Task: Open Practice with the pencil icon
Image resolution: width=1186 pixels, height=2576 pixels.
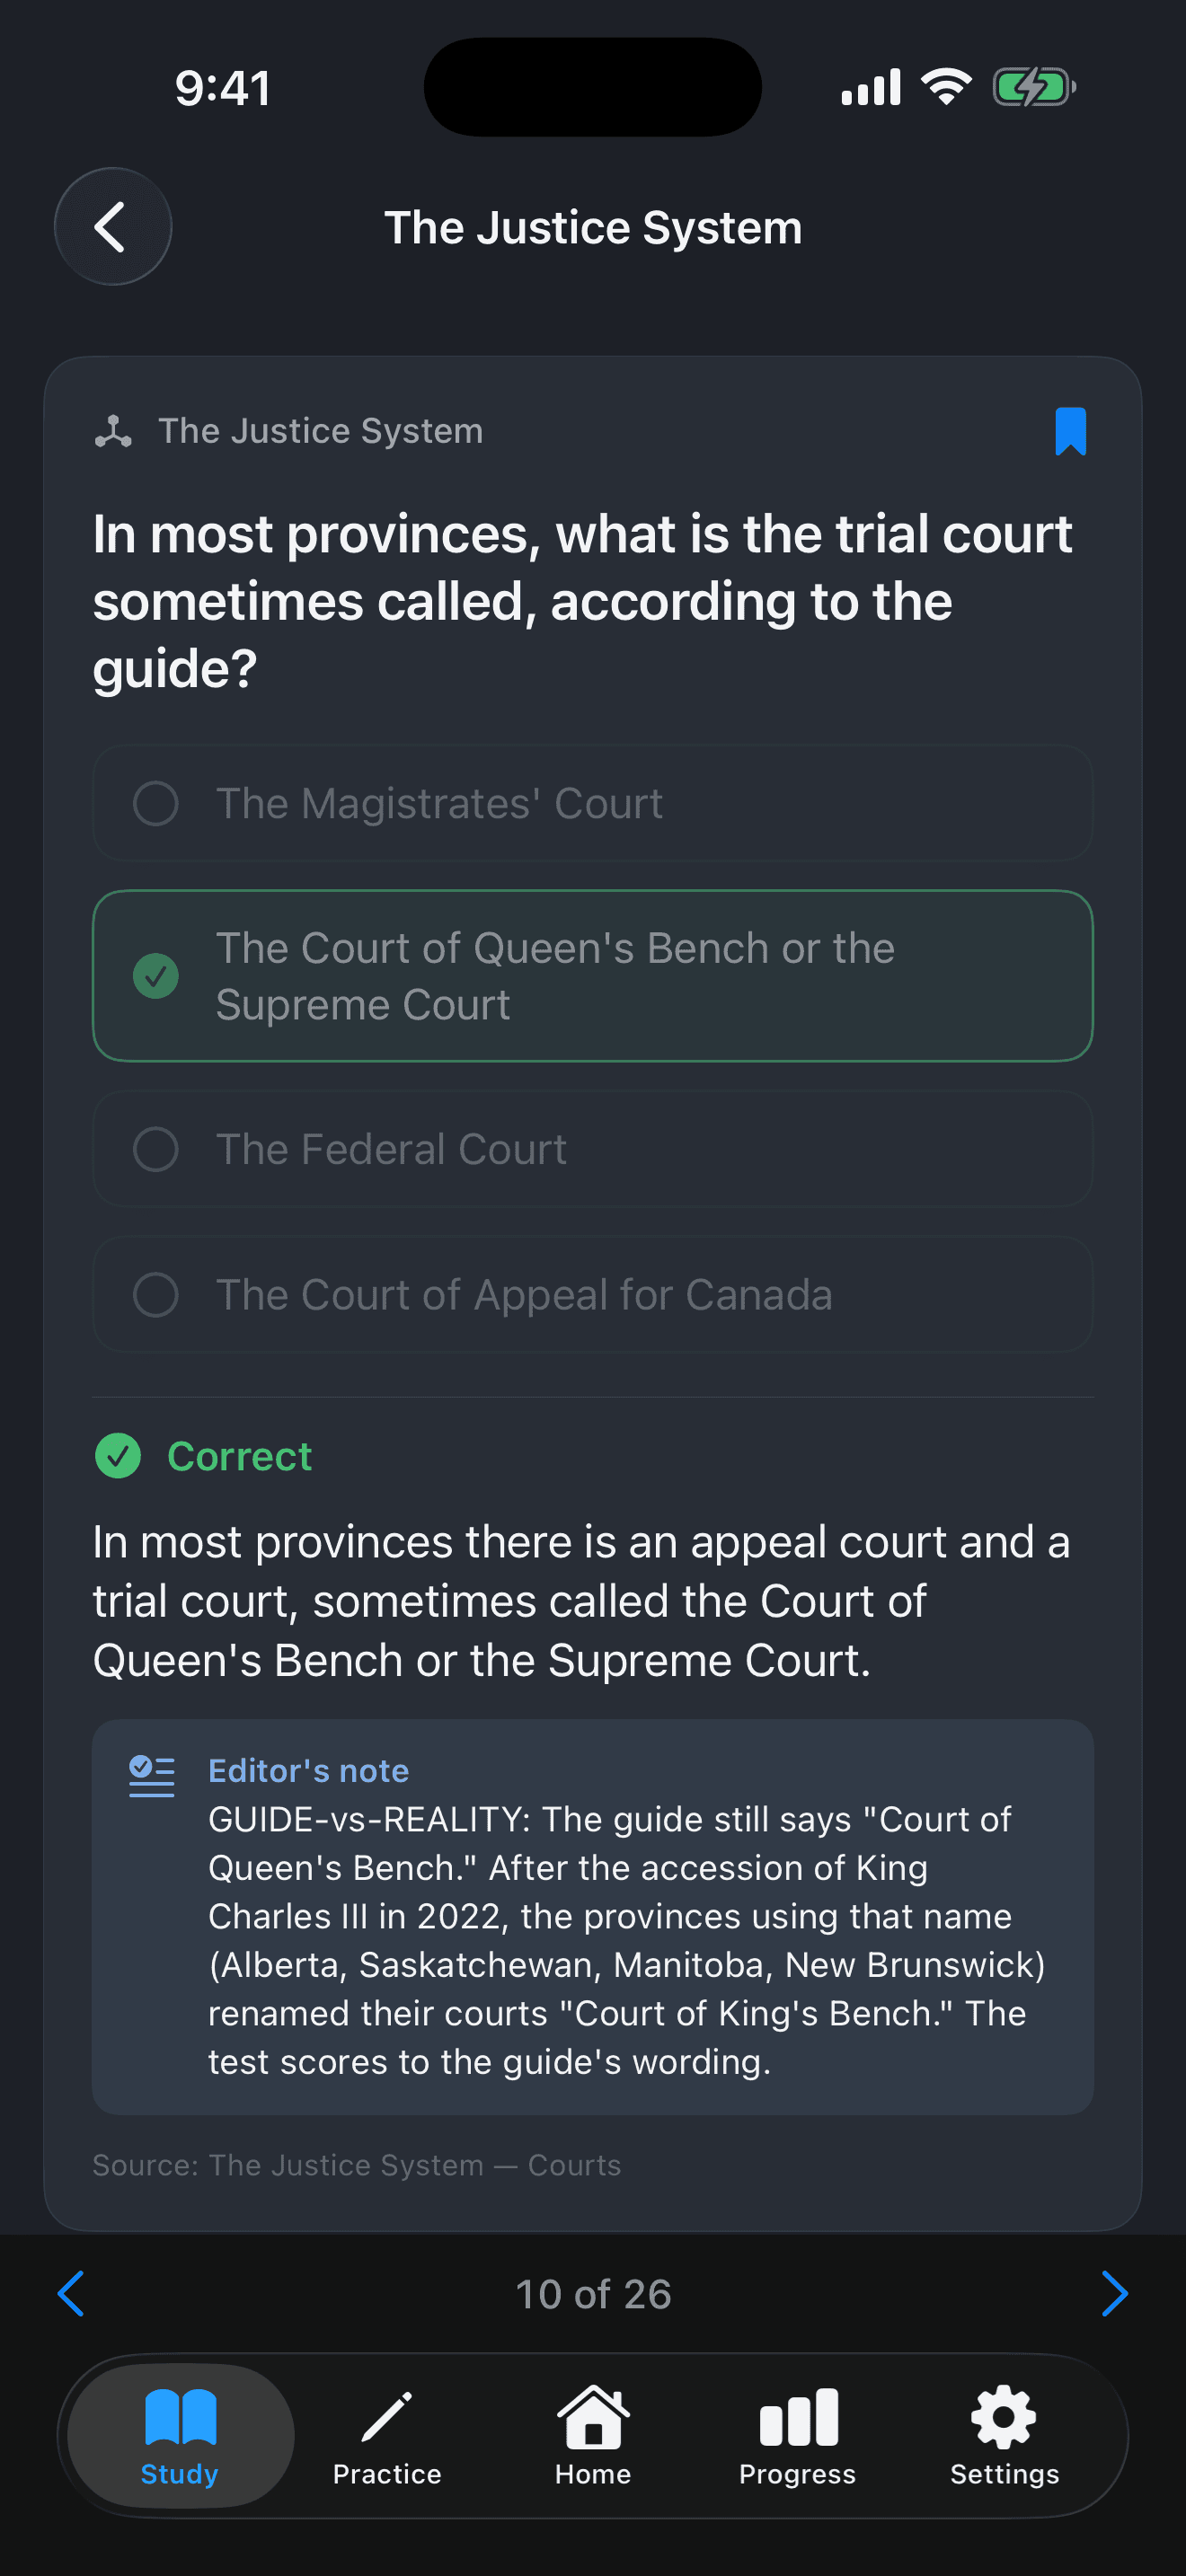Action: pos(387,2417)
